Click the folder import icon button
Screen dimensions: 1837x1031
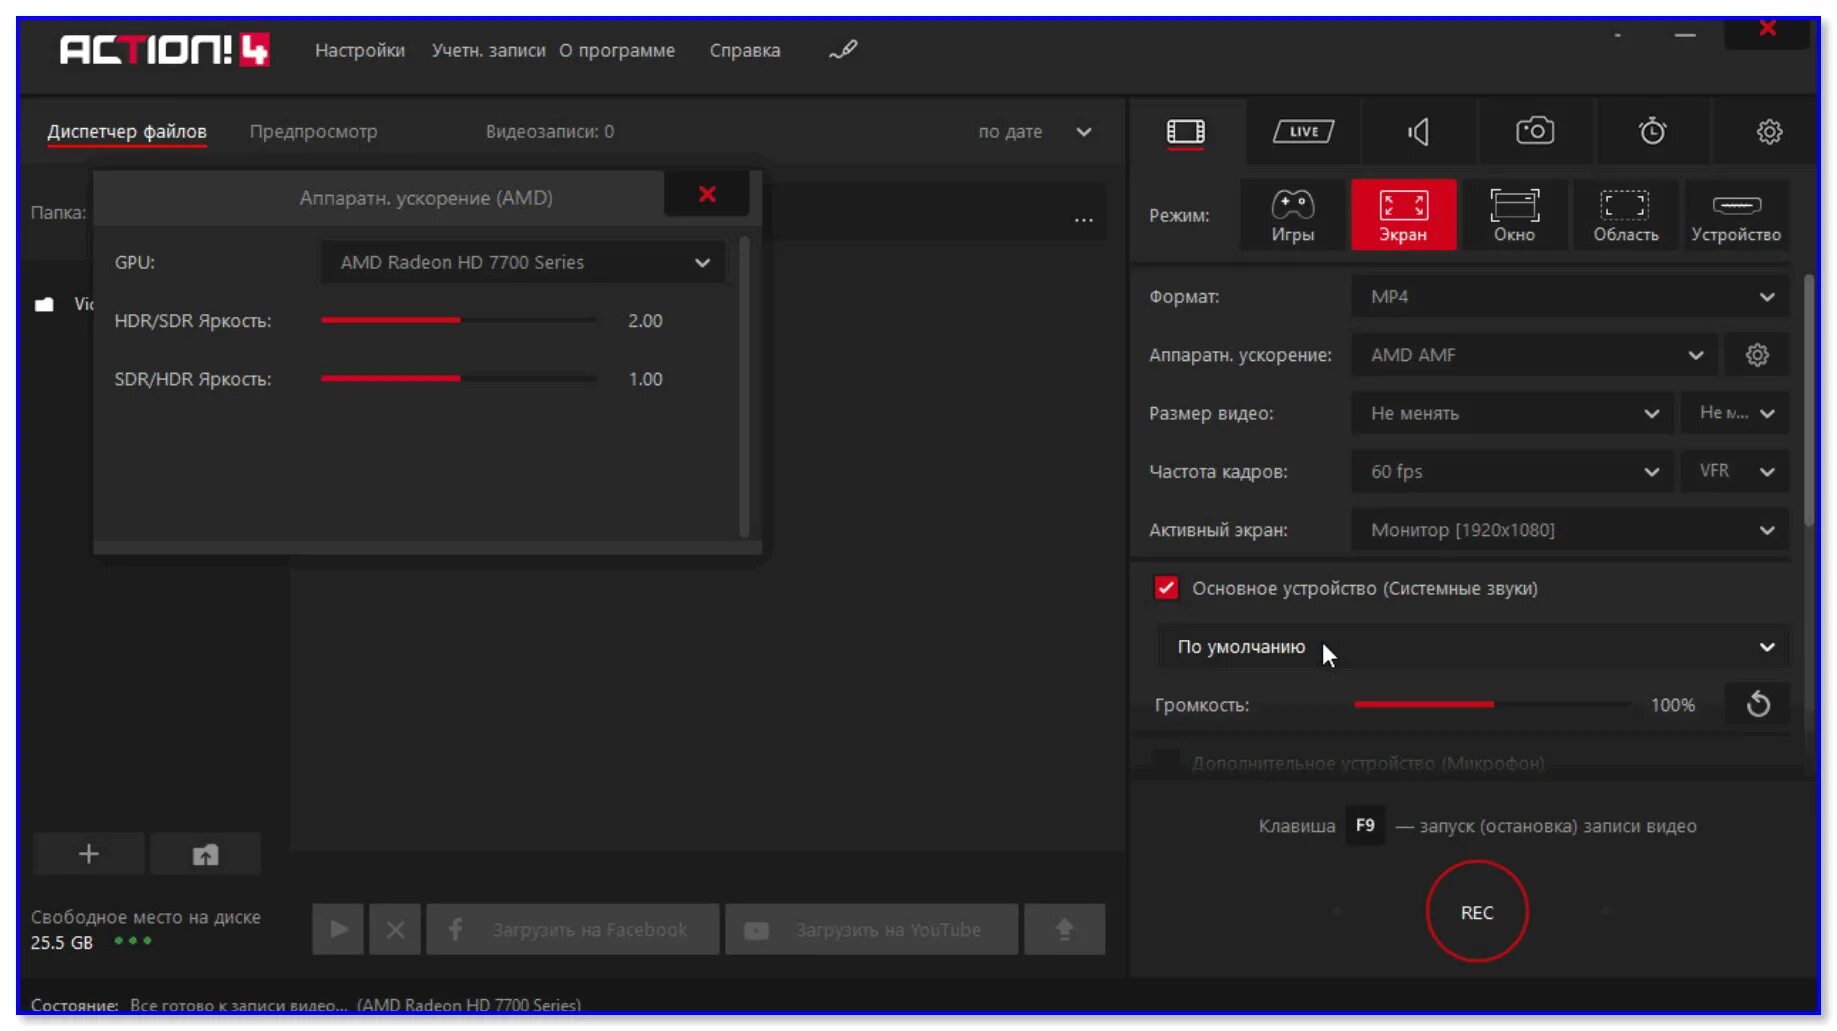205,854
